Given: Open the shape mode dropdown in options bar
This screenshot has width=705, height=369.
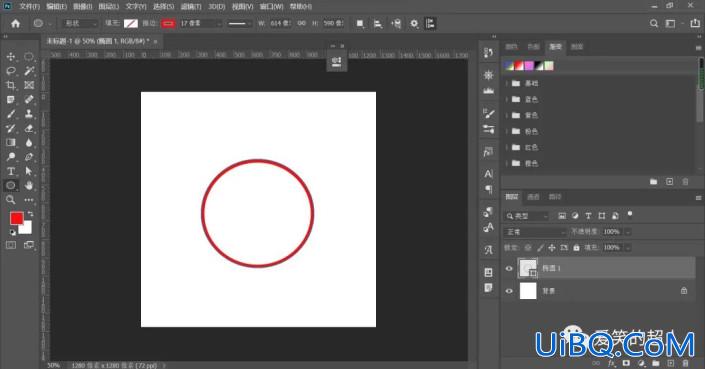Looking at the screenshot, I should point(80,23).
